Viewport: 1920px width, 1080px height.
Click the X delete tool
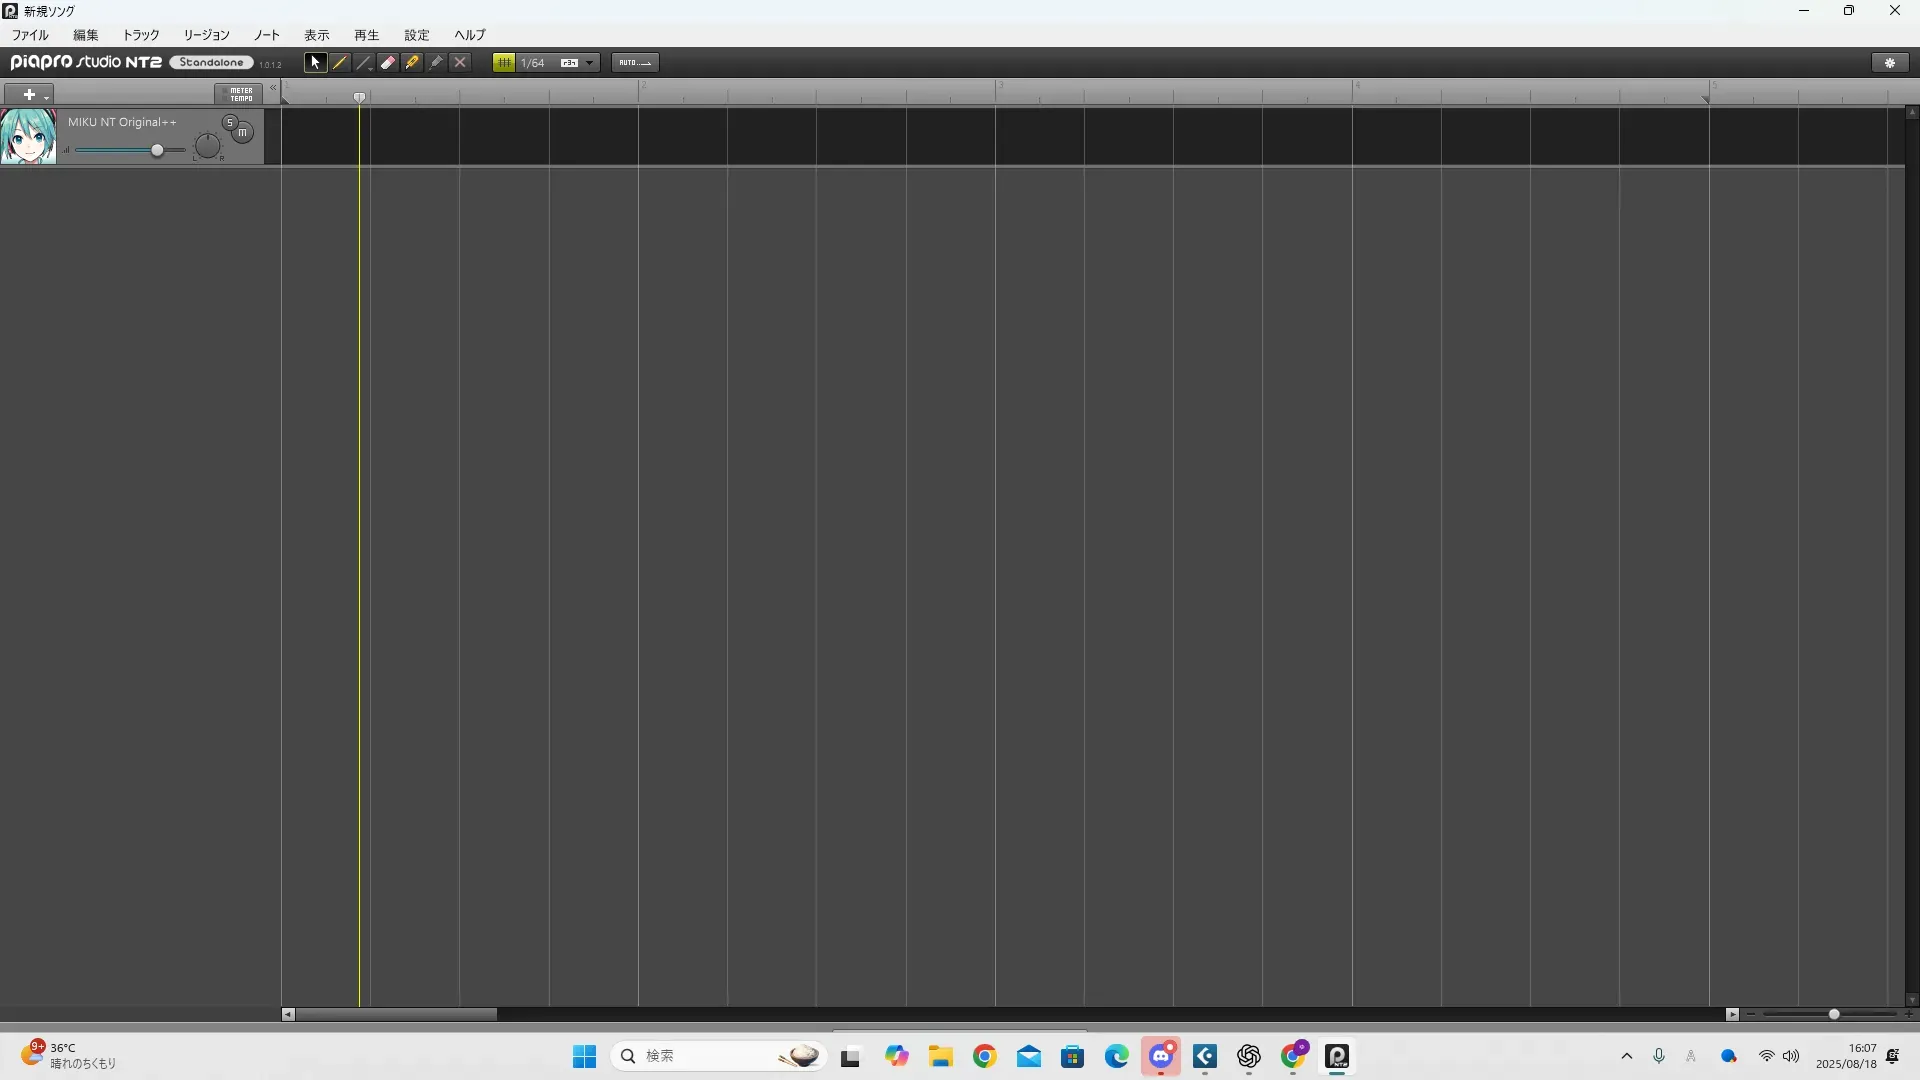[460, 63]
